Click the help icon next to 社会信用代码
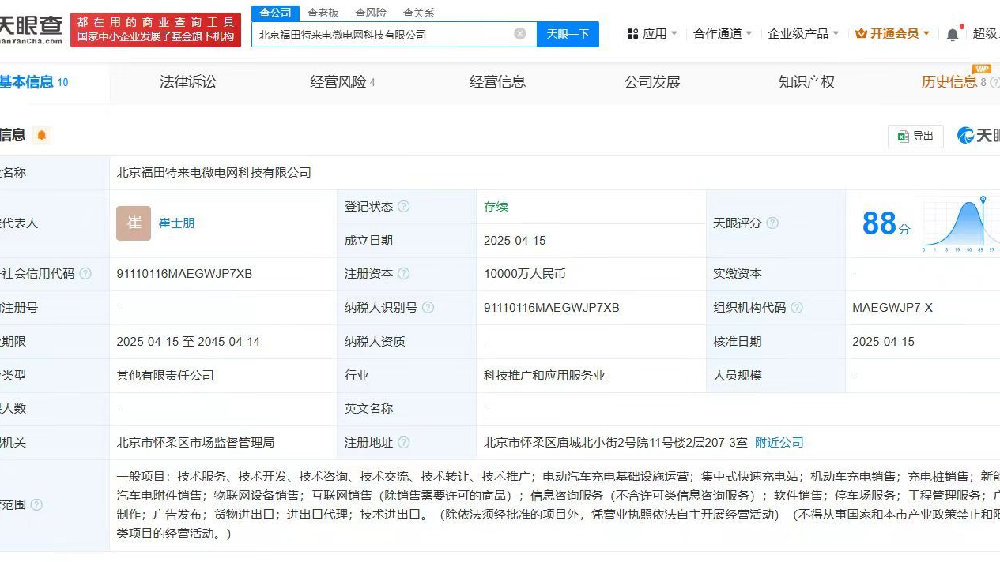Image resolution: width=1000 pixels, height=562 pixels. pyautogui.click(x=85, y=274)
